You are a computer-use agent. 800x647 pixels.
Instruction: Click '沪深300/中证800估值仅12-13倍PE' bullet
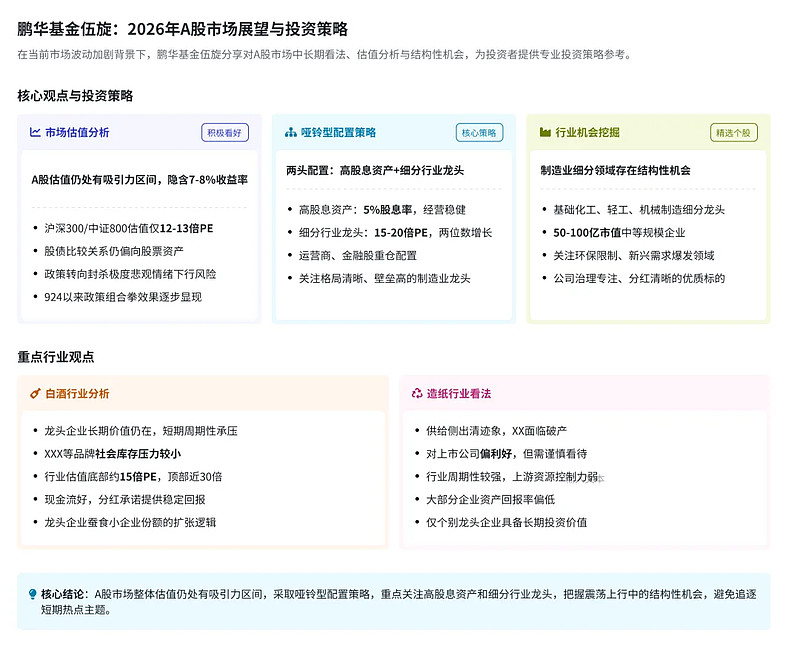pyautogui.click(x=129, y=228)
